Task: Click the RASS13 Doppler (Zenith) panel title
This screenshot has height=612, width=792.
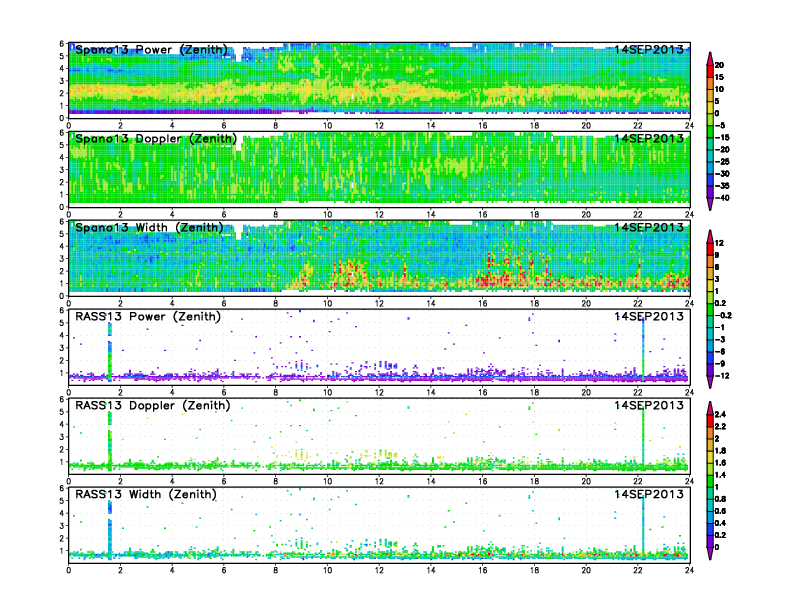Action: [153, 406]
